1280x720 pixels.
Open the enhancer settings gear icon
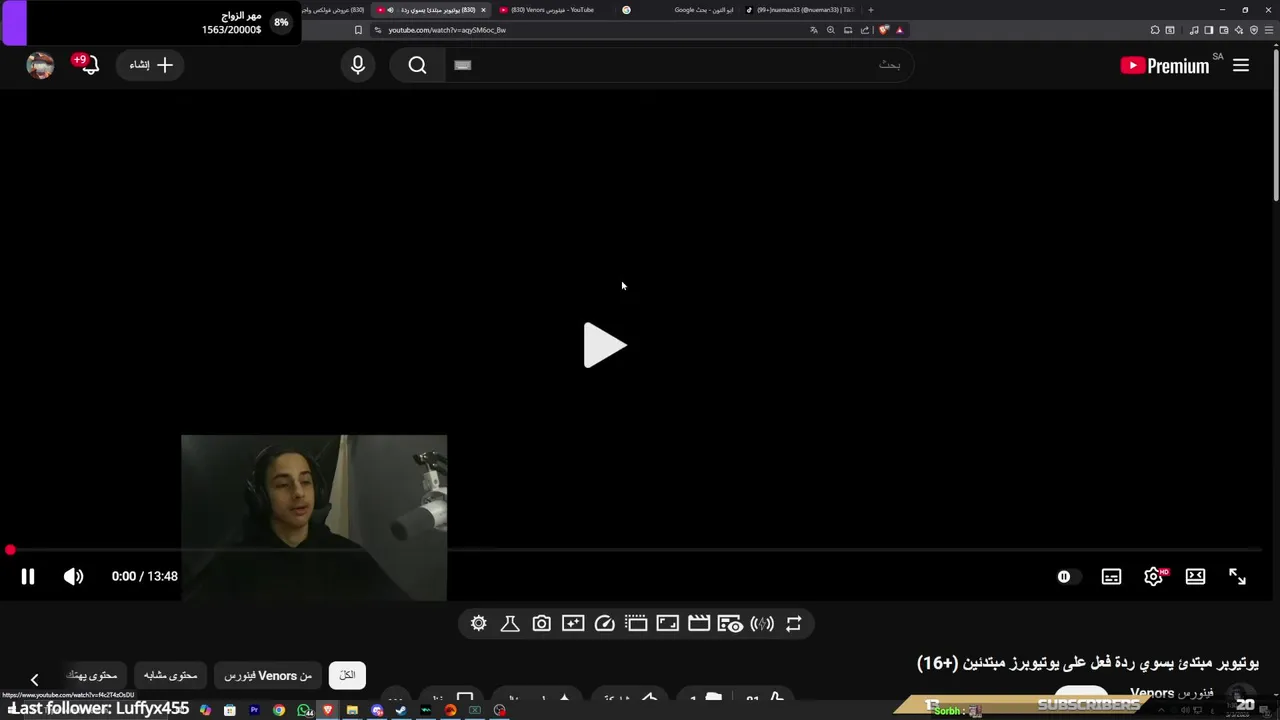[x=479, y=623]
